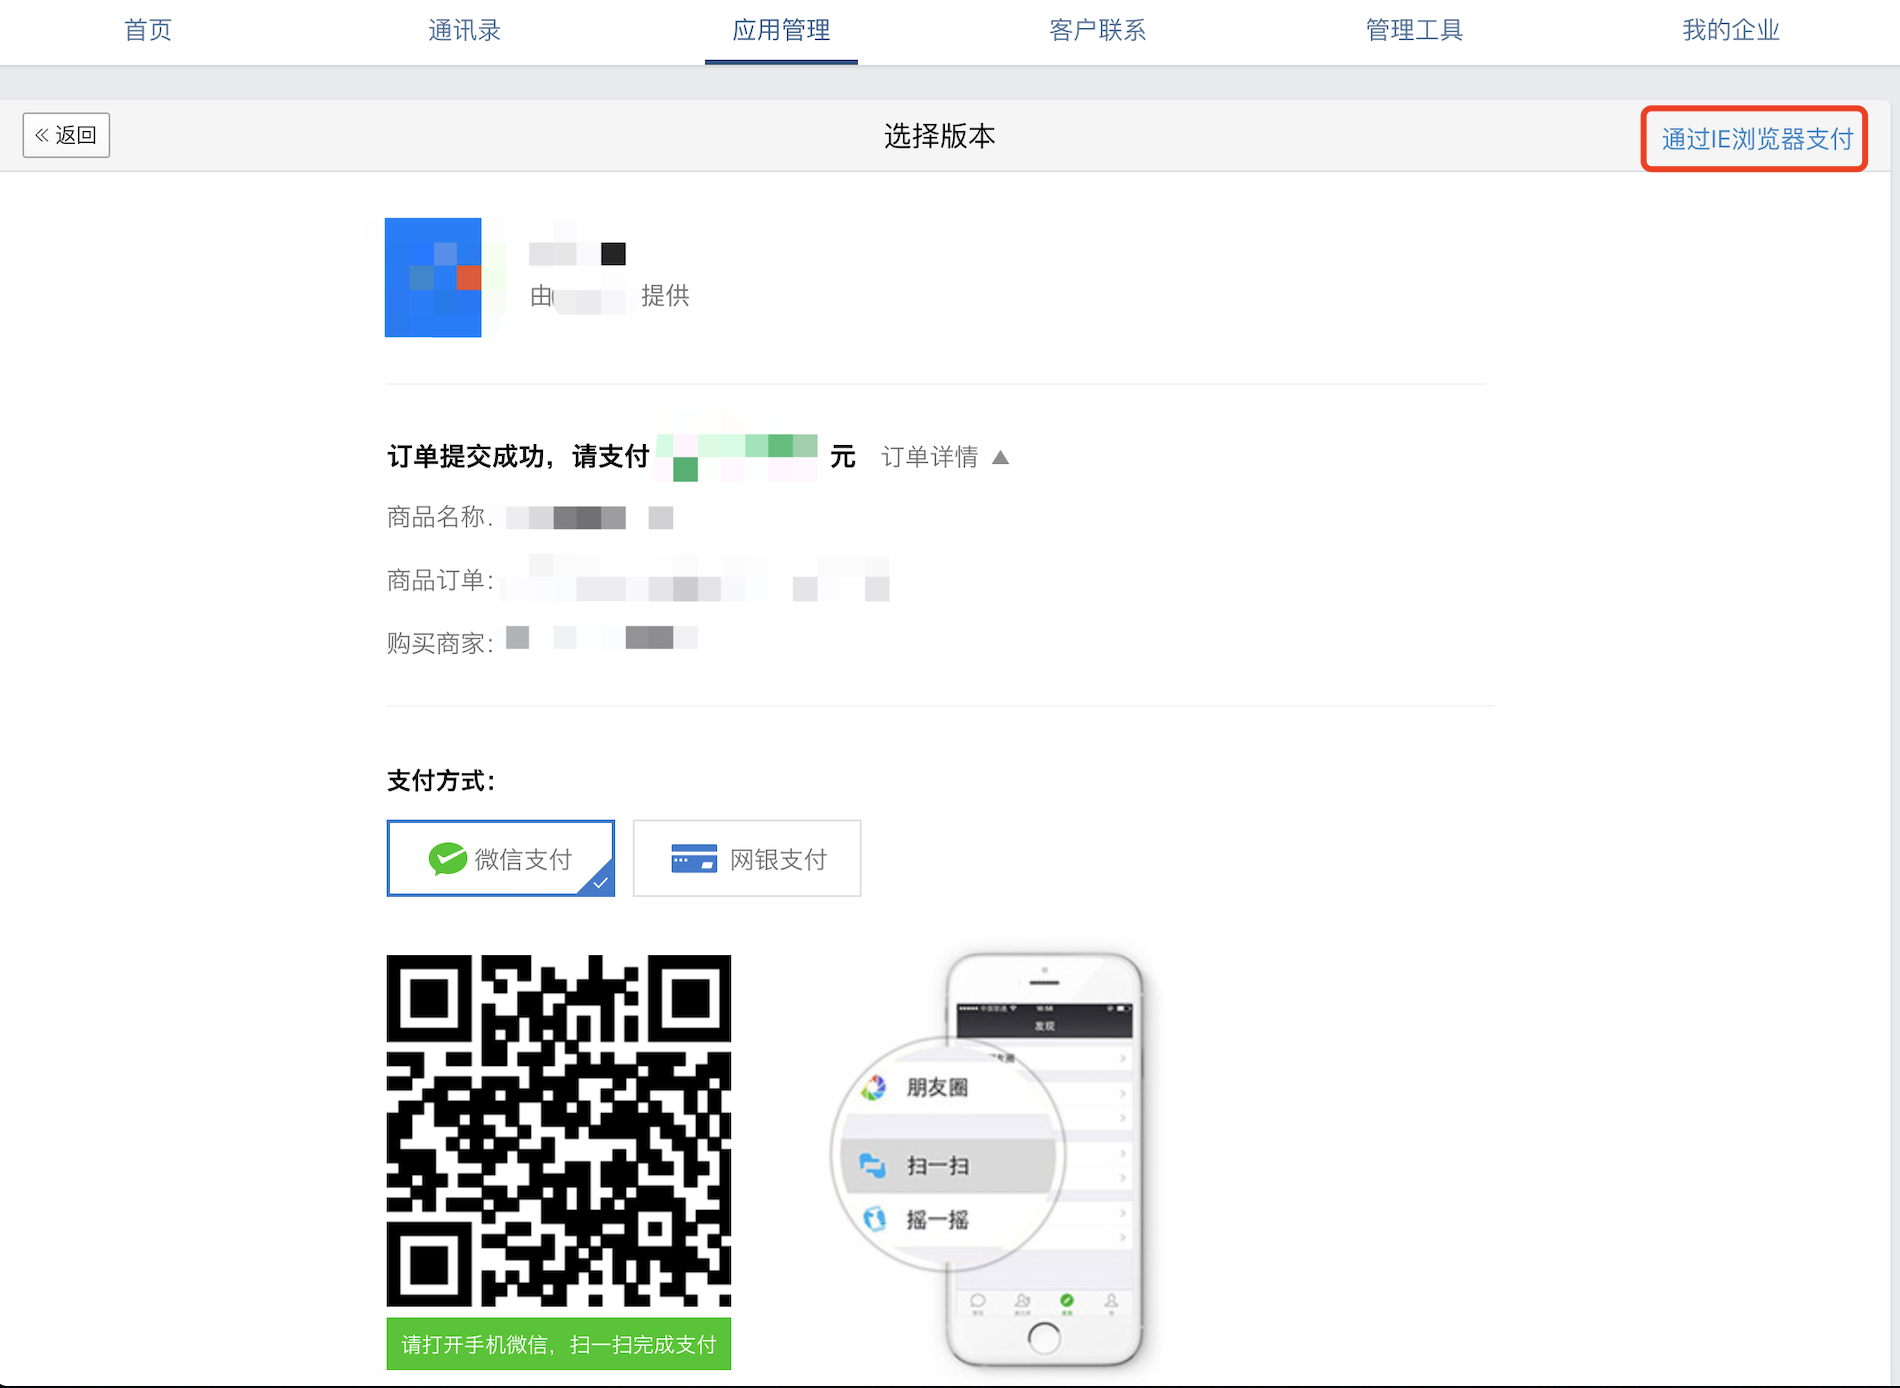Viewport: 1900px width, 1388px height.
Task: Click the 订单提交成功，请支付 text
Action: (518, 457)
